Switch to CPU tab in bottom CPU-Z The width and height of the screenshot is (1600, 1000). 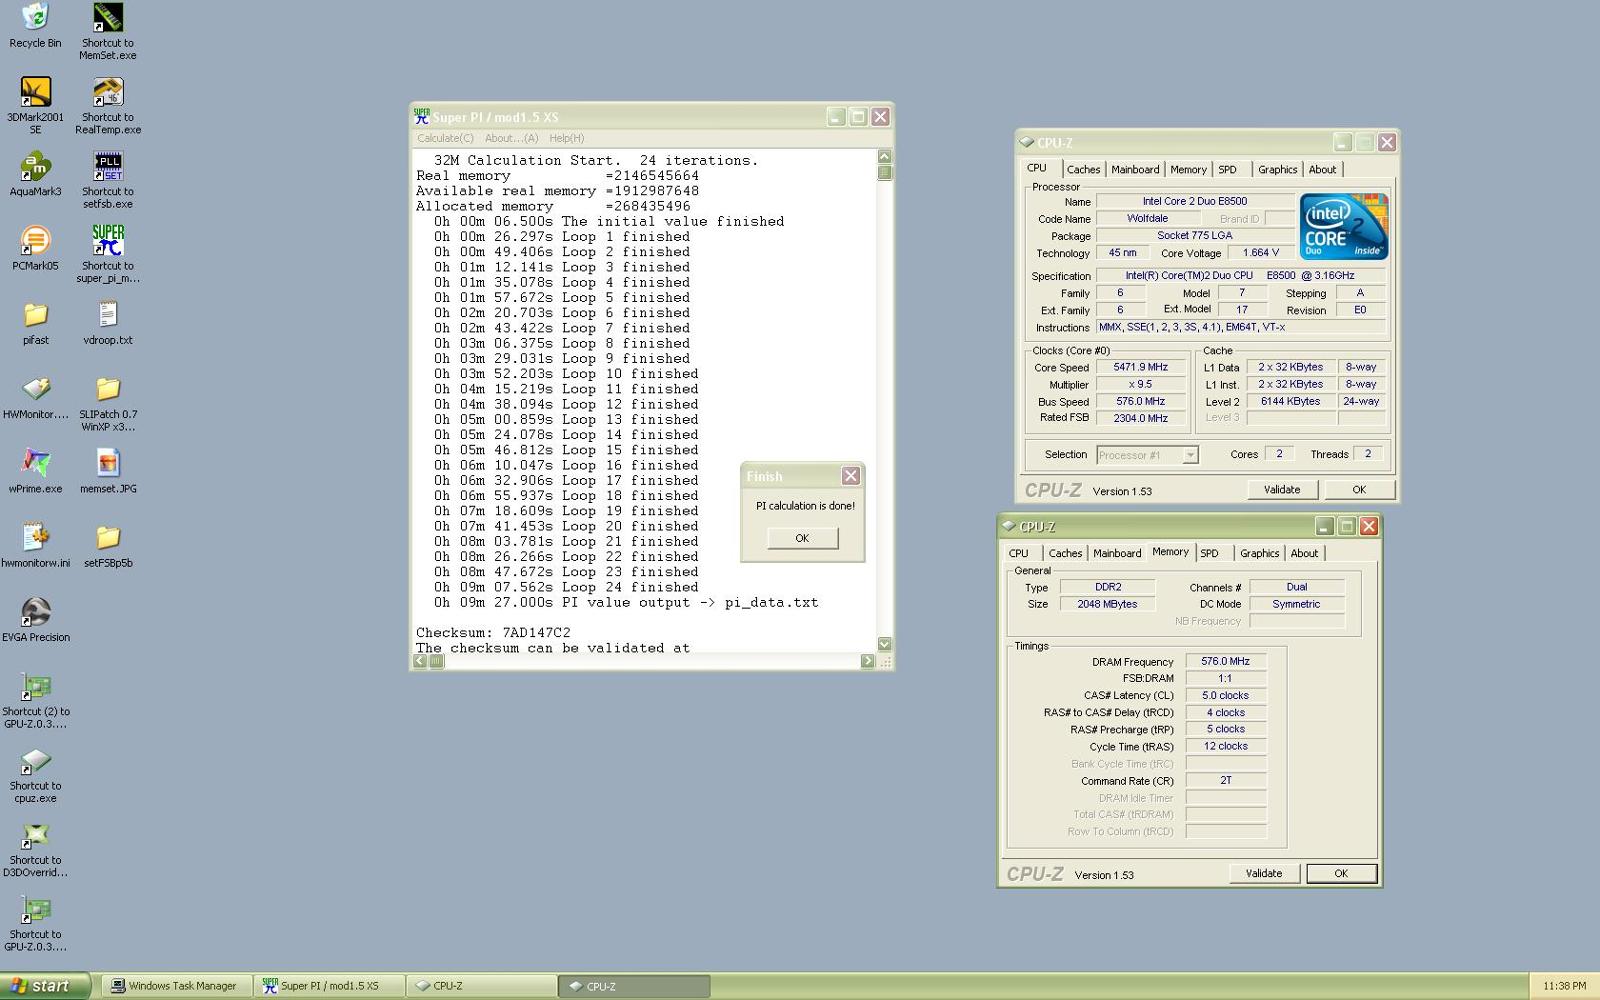pos(1019,554)
